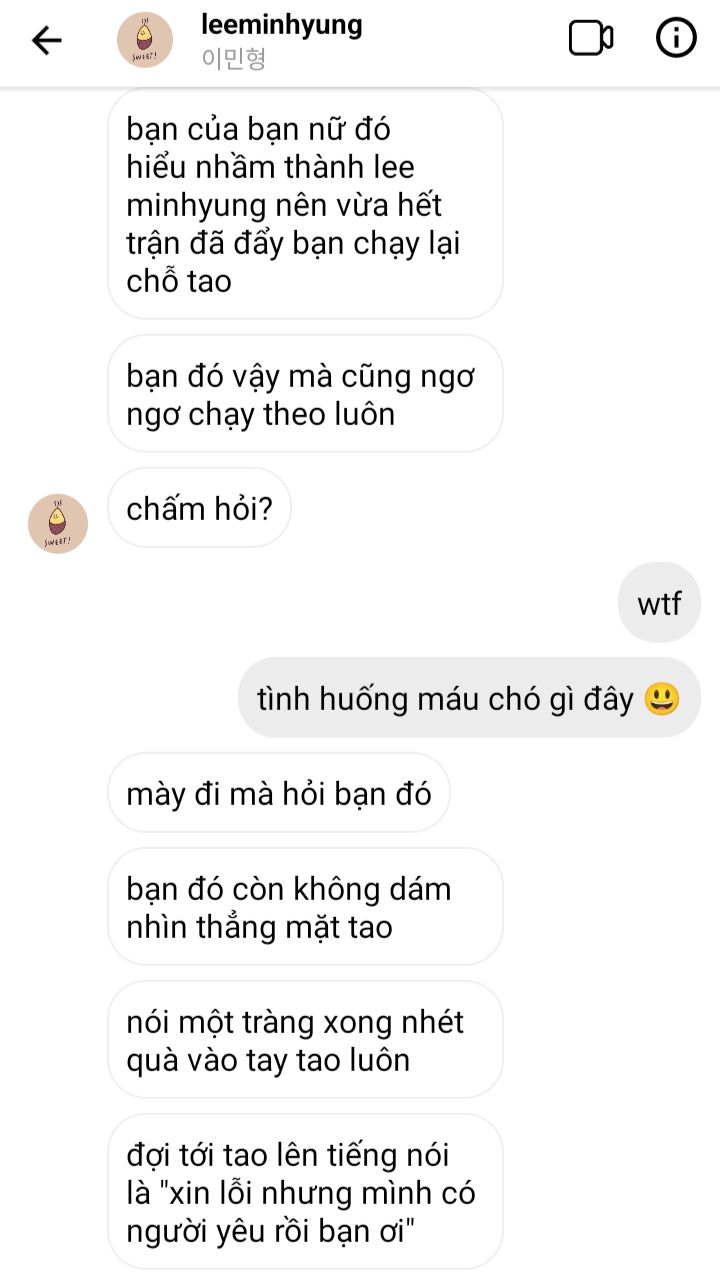
Task: Start a video call with leeminhyung
Action: (x=591, y=39)
